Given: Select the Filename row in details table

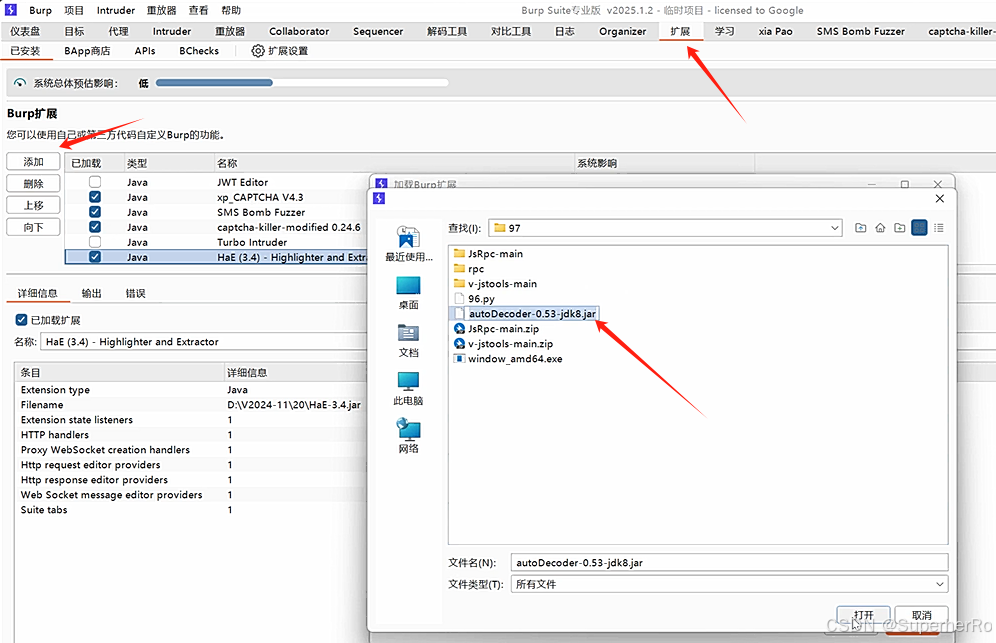Looking at the screenshot, I should 191,405.
